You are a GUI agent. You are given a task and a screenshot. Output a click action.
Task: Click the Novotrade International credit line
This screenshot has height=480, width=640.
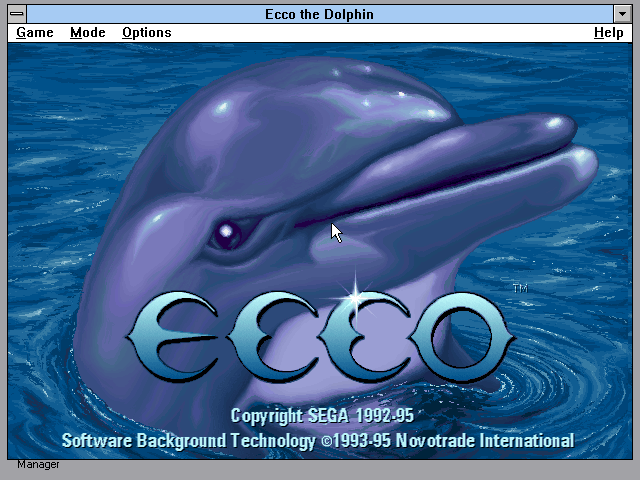tap(318, 441)
